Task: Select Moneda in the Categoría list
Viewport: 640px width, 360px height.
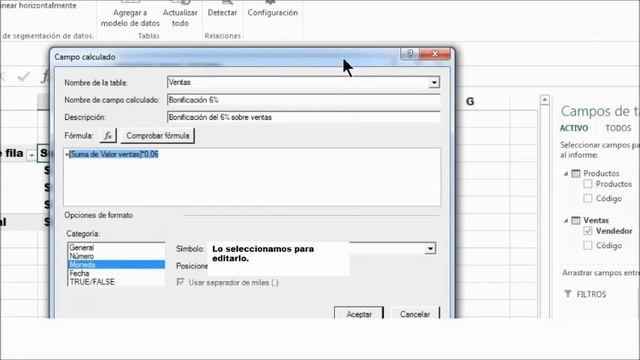Action: [116, 264]
